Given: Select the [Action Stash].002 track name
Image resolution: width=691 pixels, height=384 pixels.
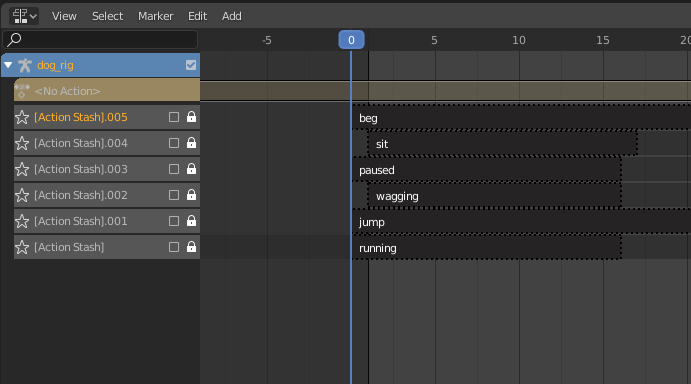Looking at the screenshot, I should point(81,195).
